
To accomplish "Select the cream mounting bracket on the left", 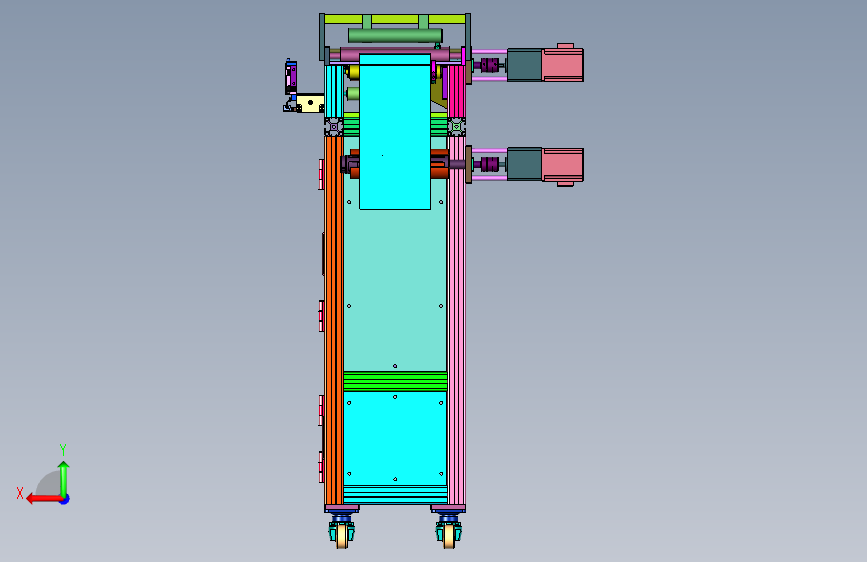I will pos(311,103).
